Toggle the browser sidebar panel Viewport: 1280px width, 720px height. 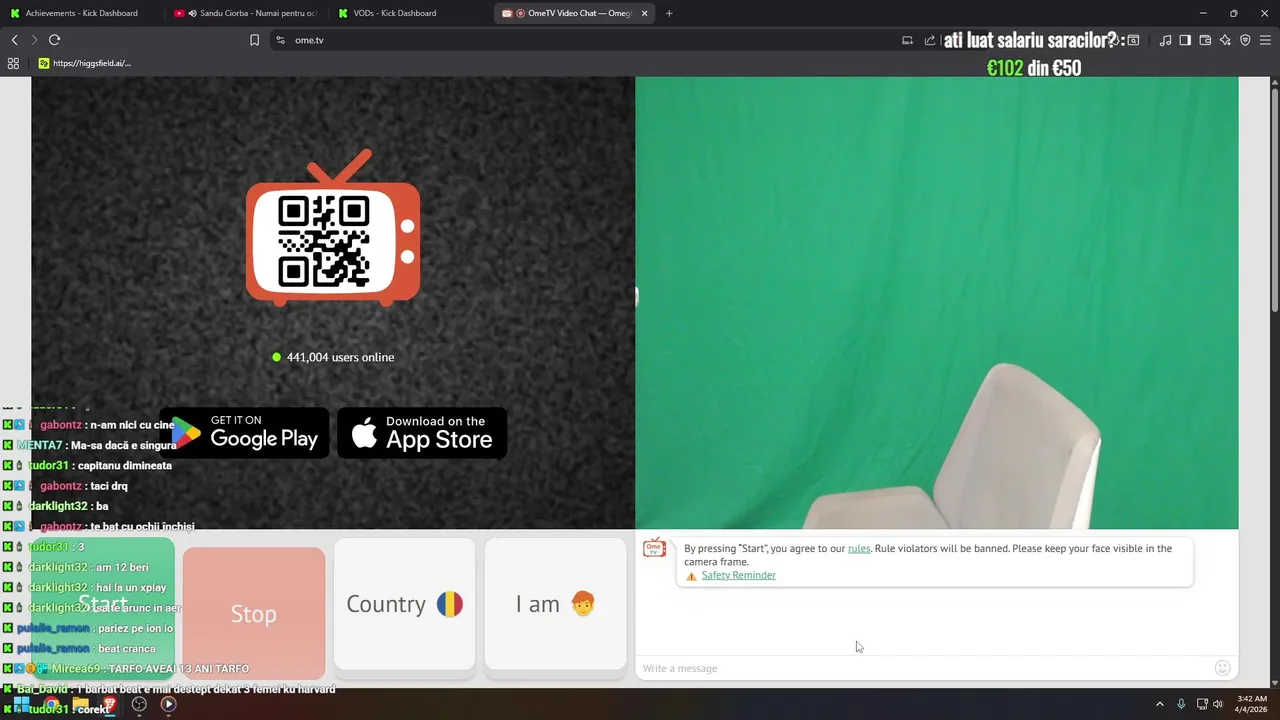1185,40
